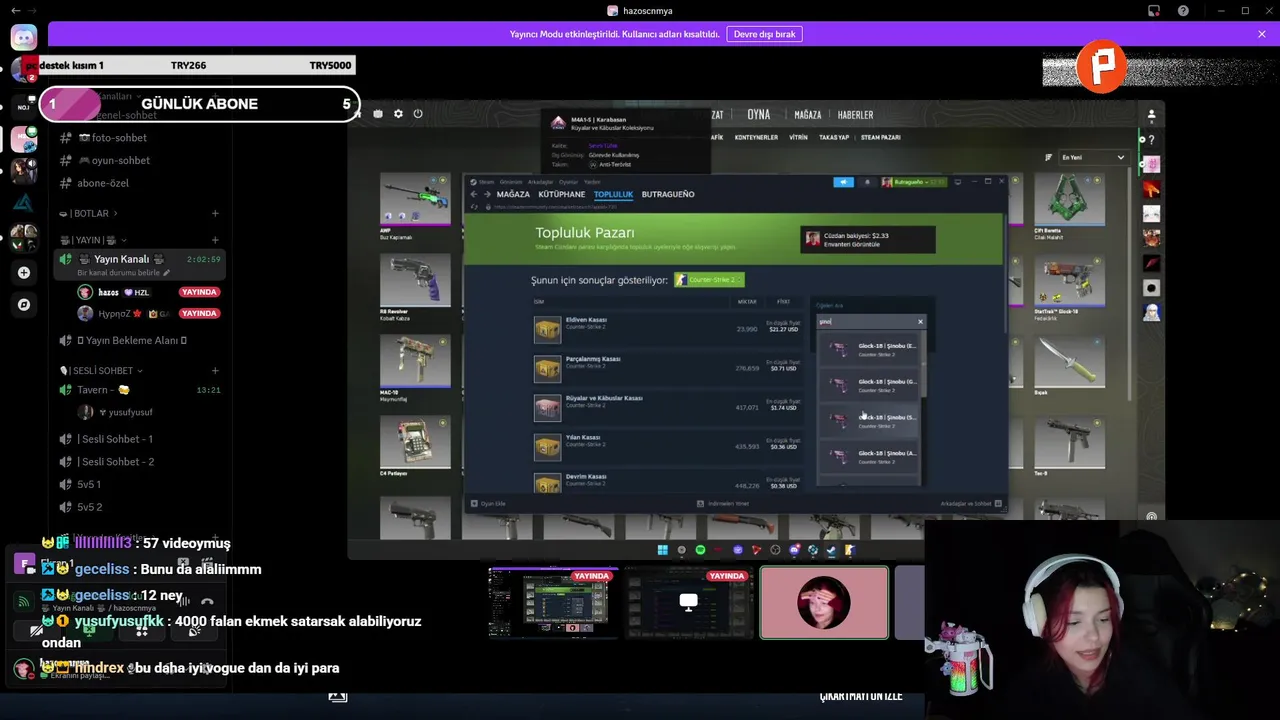Open the ÇIKARTMAYI ÜN İZLE link
This screenshot has height=720, width=1280.
tap(861, 696)
